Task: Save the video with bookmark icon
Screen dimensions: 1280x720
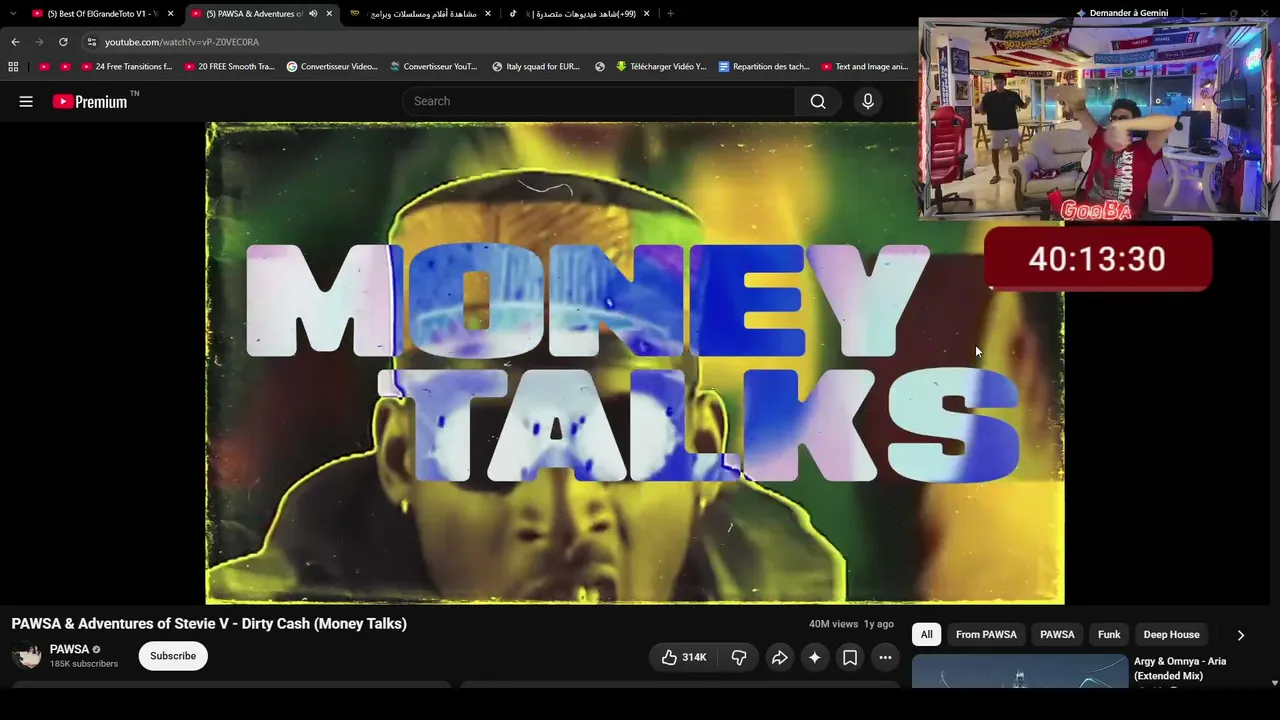Action: coord(850,657)
